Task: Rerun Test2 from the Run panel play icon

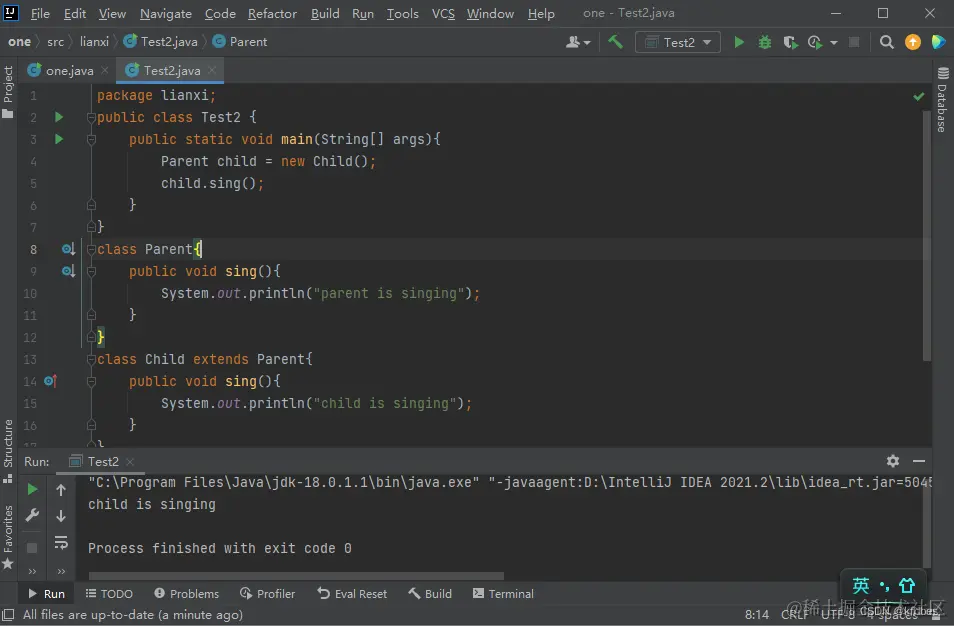Action: [x=32, y=489]
